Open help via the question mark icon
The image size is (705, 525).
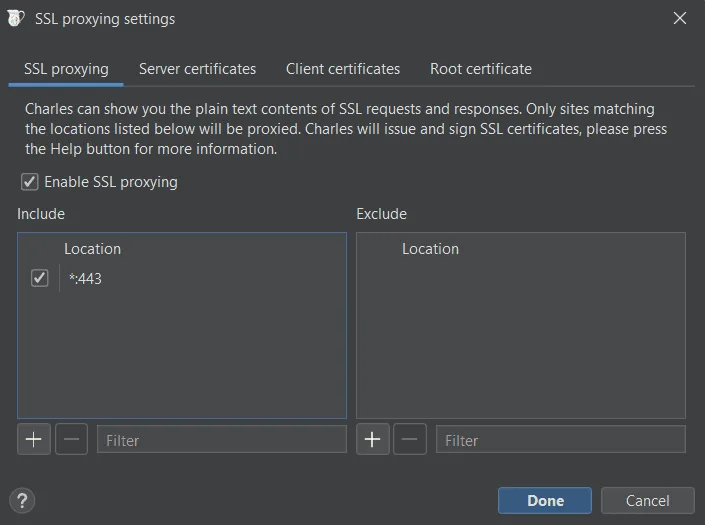click(22, 500)
